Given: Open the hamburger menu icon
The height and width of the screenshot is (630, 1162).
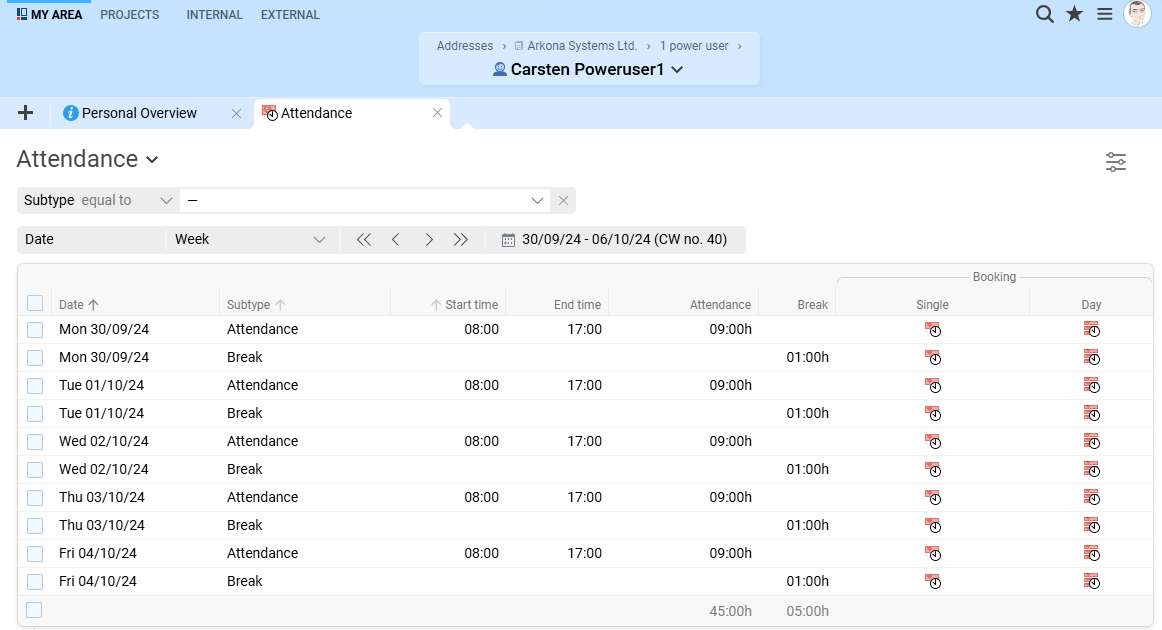Looking at the screenshot, I should coord(1104,14).
